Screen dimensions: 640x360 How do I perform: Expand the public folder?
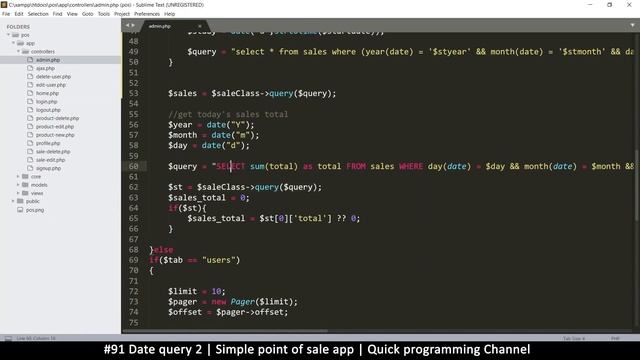(13, 201)
